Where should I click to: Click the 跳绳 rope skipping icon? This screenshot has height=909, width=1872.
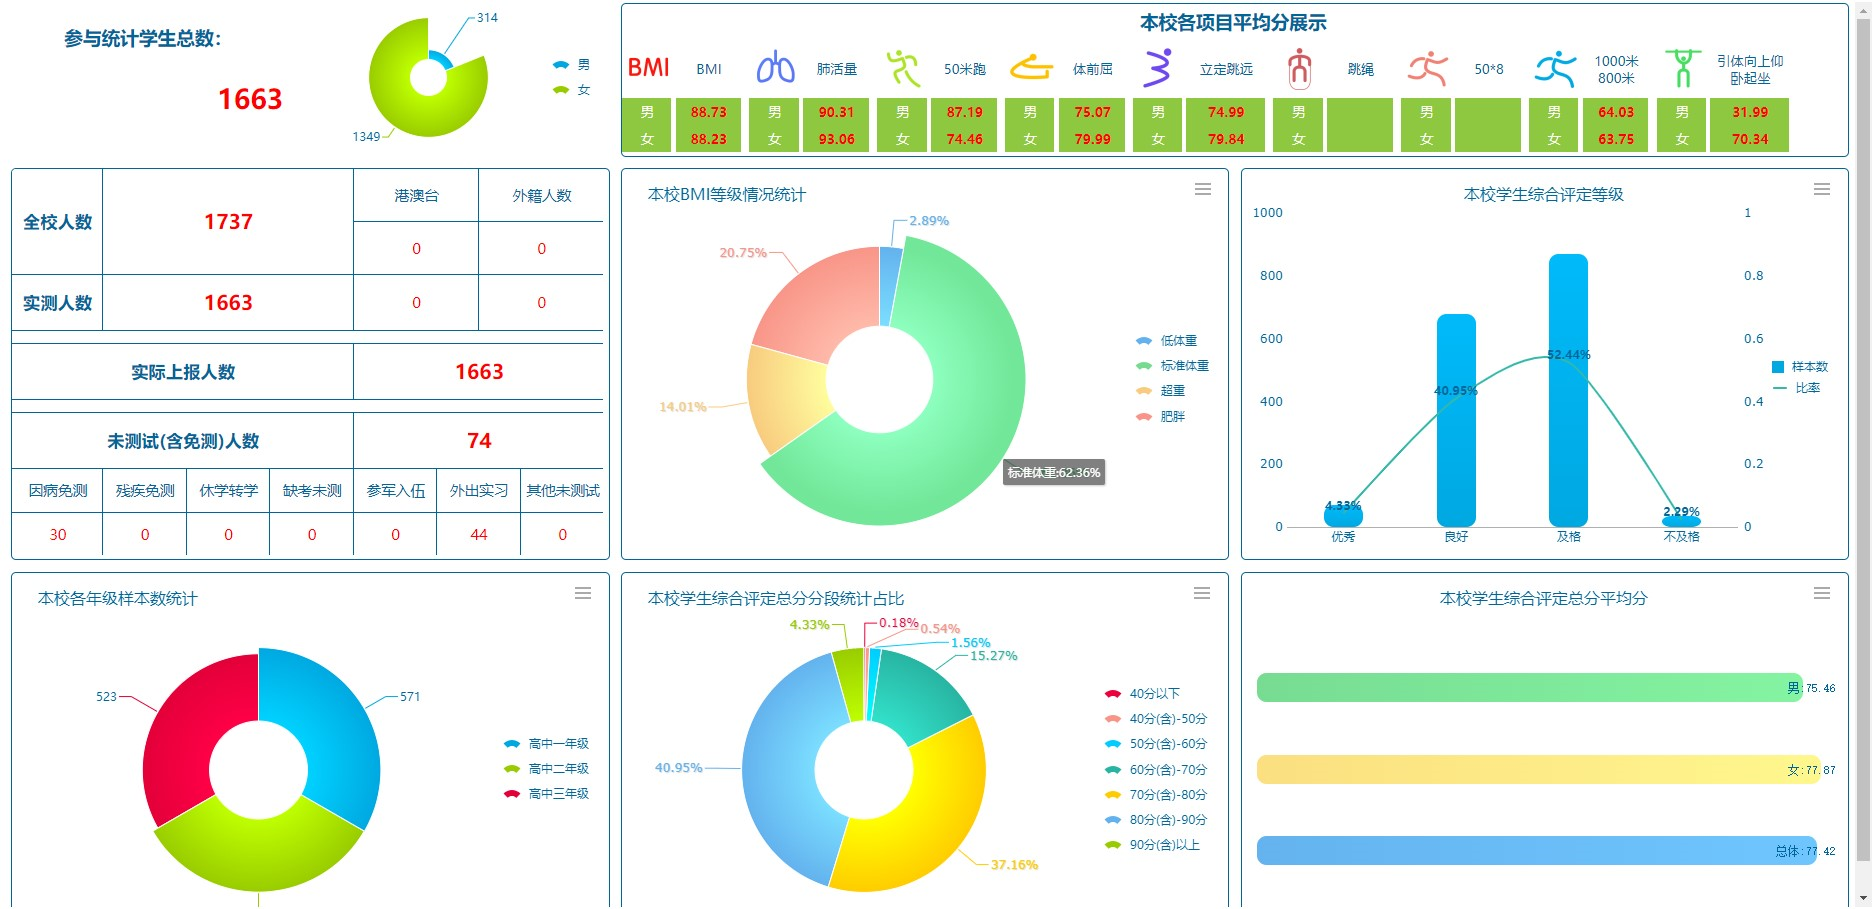click(1299, 68)
